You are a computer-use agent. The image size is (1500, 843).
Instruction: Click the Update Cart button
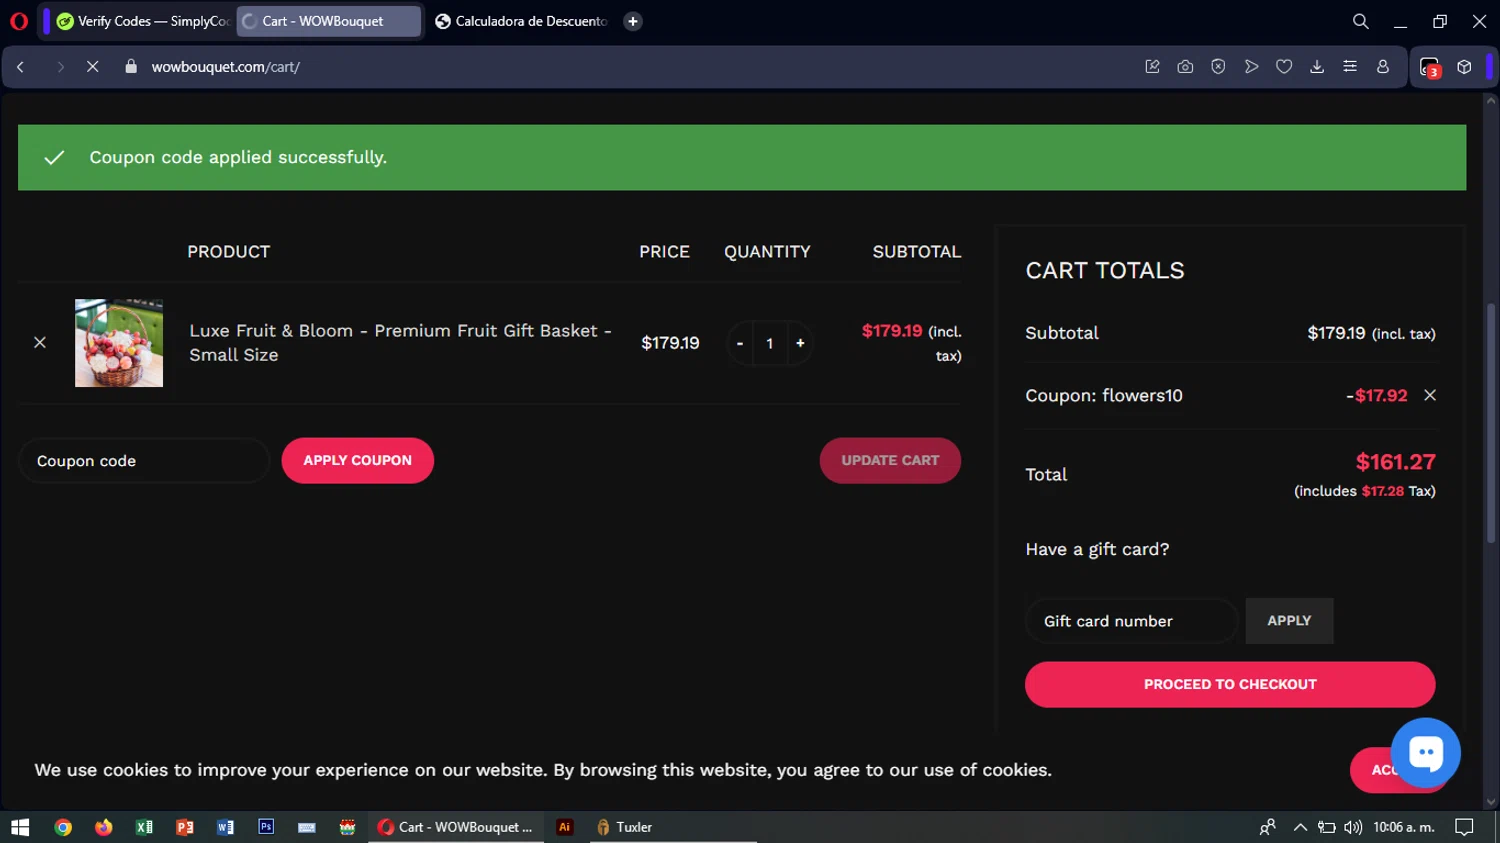coord(890,461)
